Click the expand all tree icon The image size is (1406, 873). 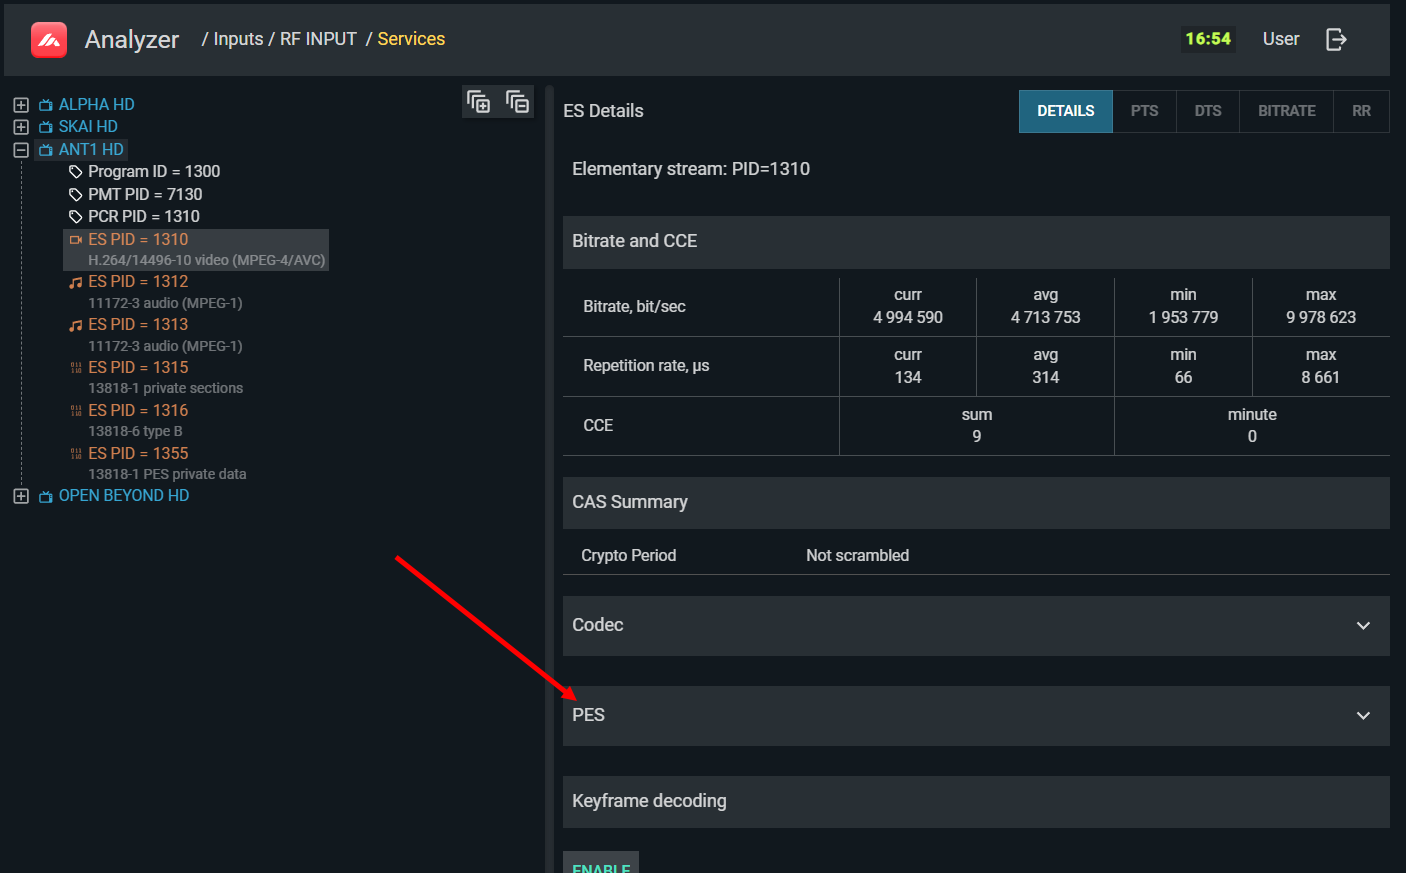pyautogui.click(x=479, y=102)
